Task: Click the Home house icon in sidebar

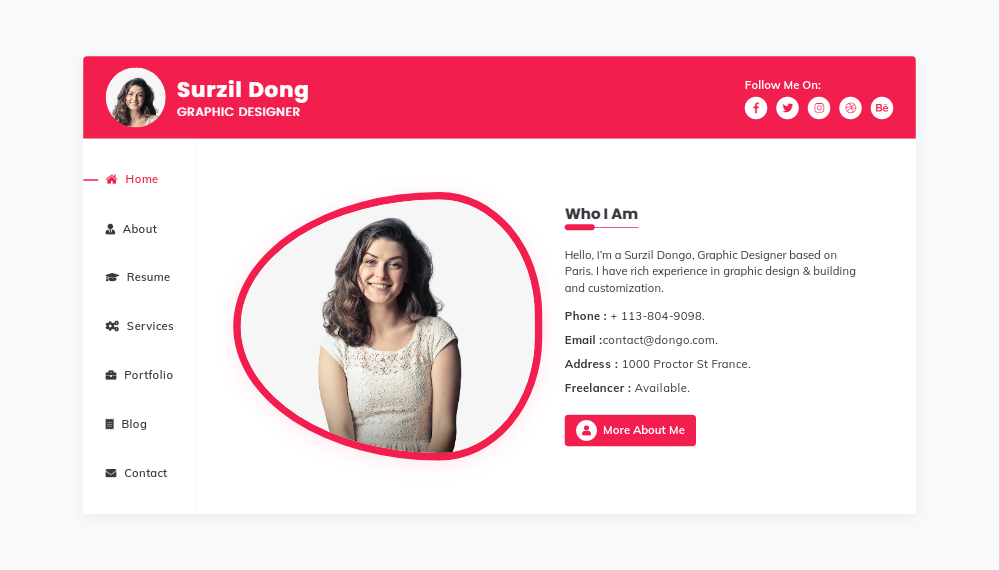Action: pos(112,180)
